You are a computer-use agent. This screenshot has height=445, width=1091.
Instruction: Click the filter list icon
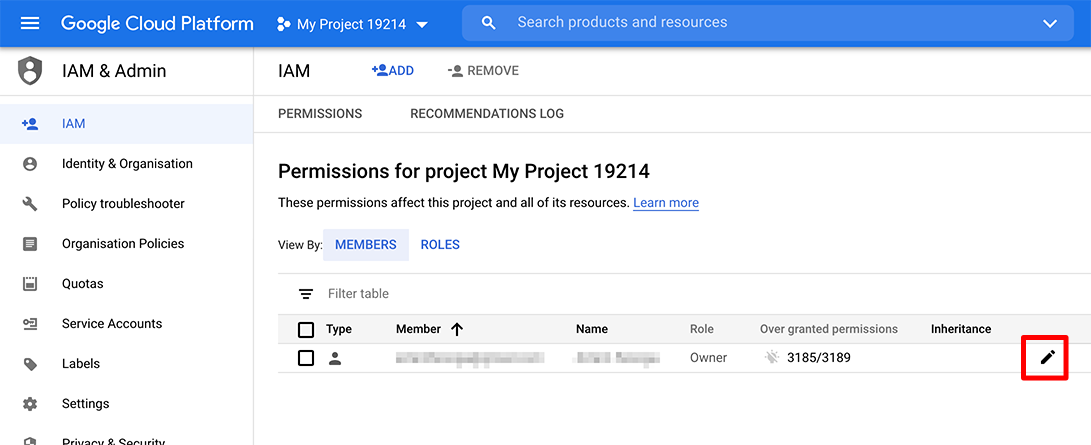pos(305,293)
